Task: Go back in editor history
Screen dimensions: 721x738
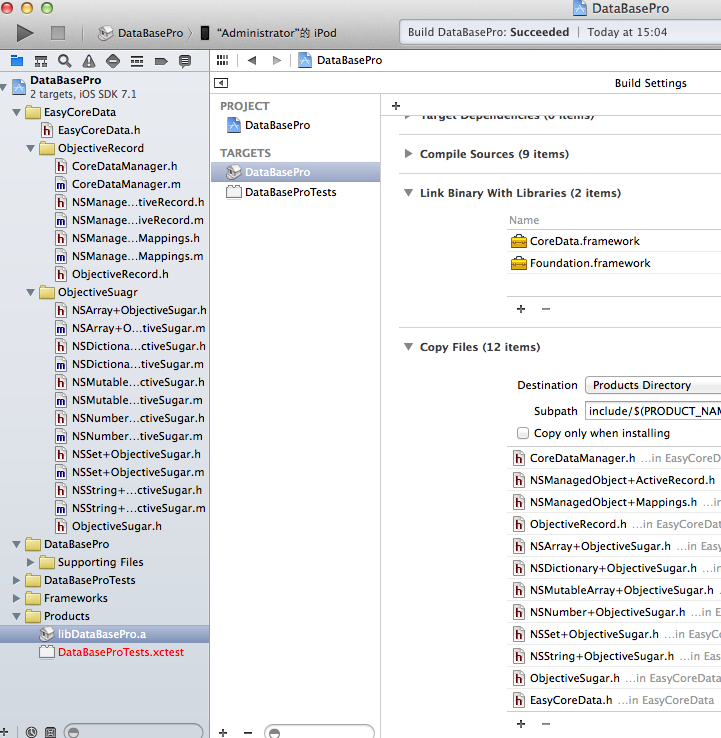Action: [252, 60]
